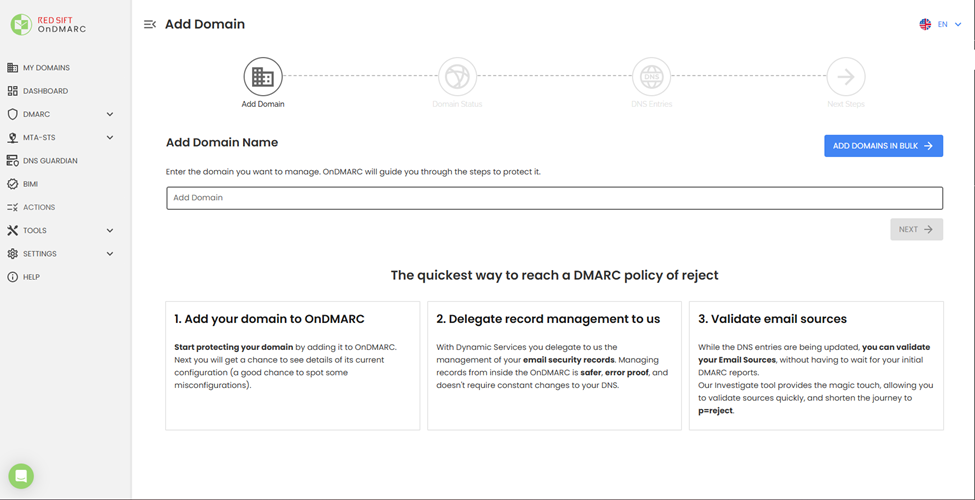Click the Settings gear icon
The width and height of the screenshot is (975, 500).
(12, 254)
